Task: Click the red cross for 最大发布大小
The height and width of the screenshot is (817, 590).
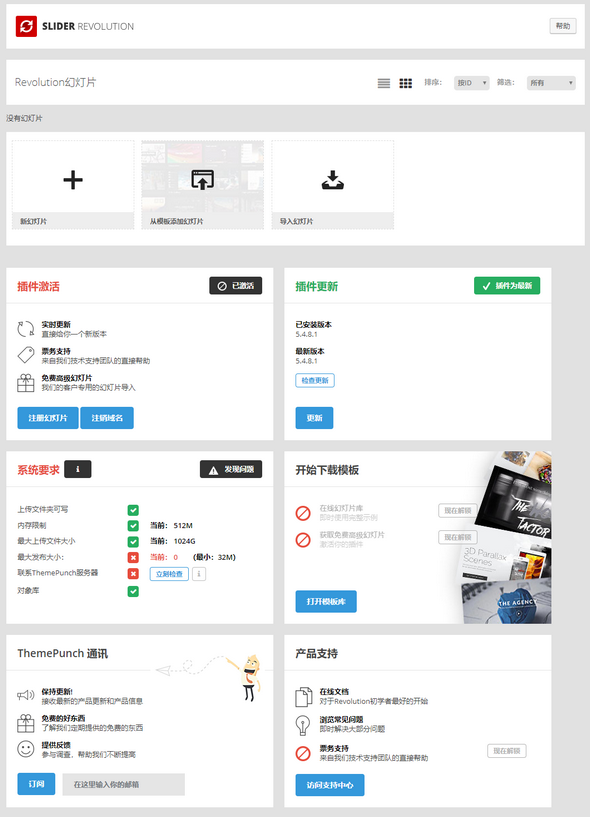Action: 133,558
